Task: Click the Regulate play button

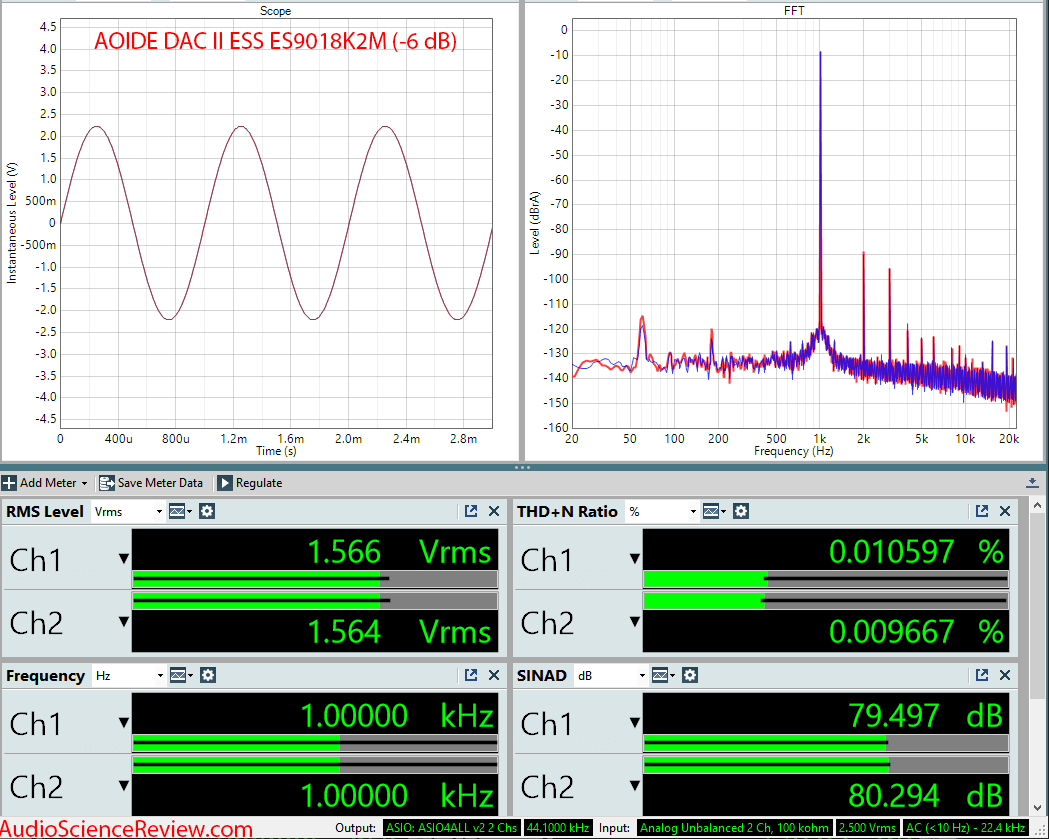Action: pyautogui.click(x=225, y=482)
